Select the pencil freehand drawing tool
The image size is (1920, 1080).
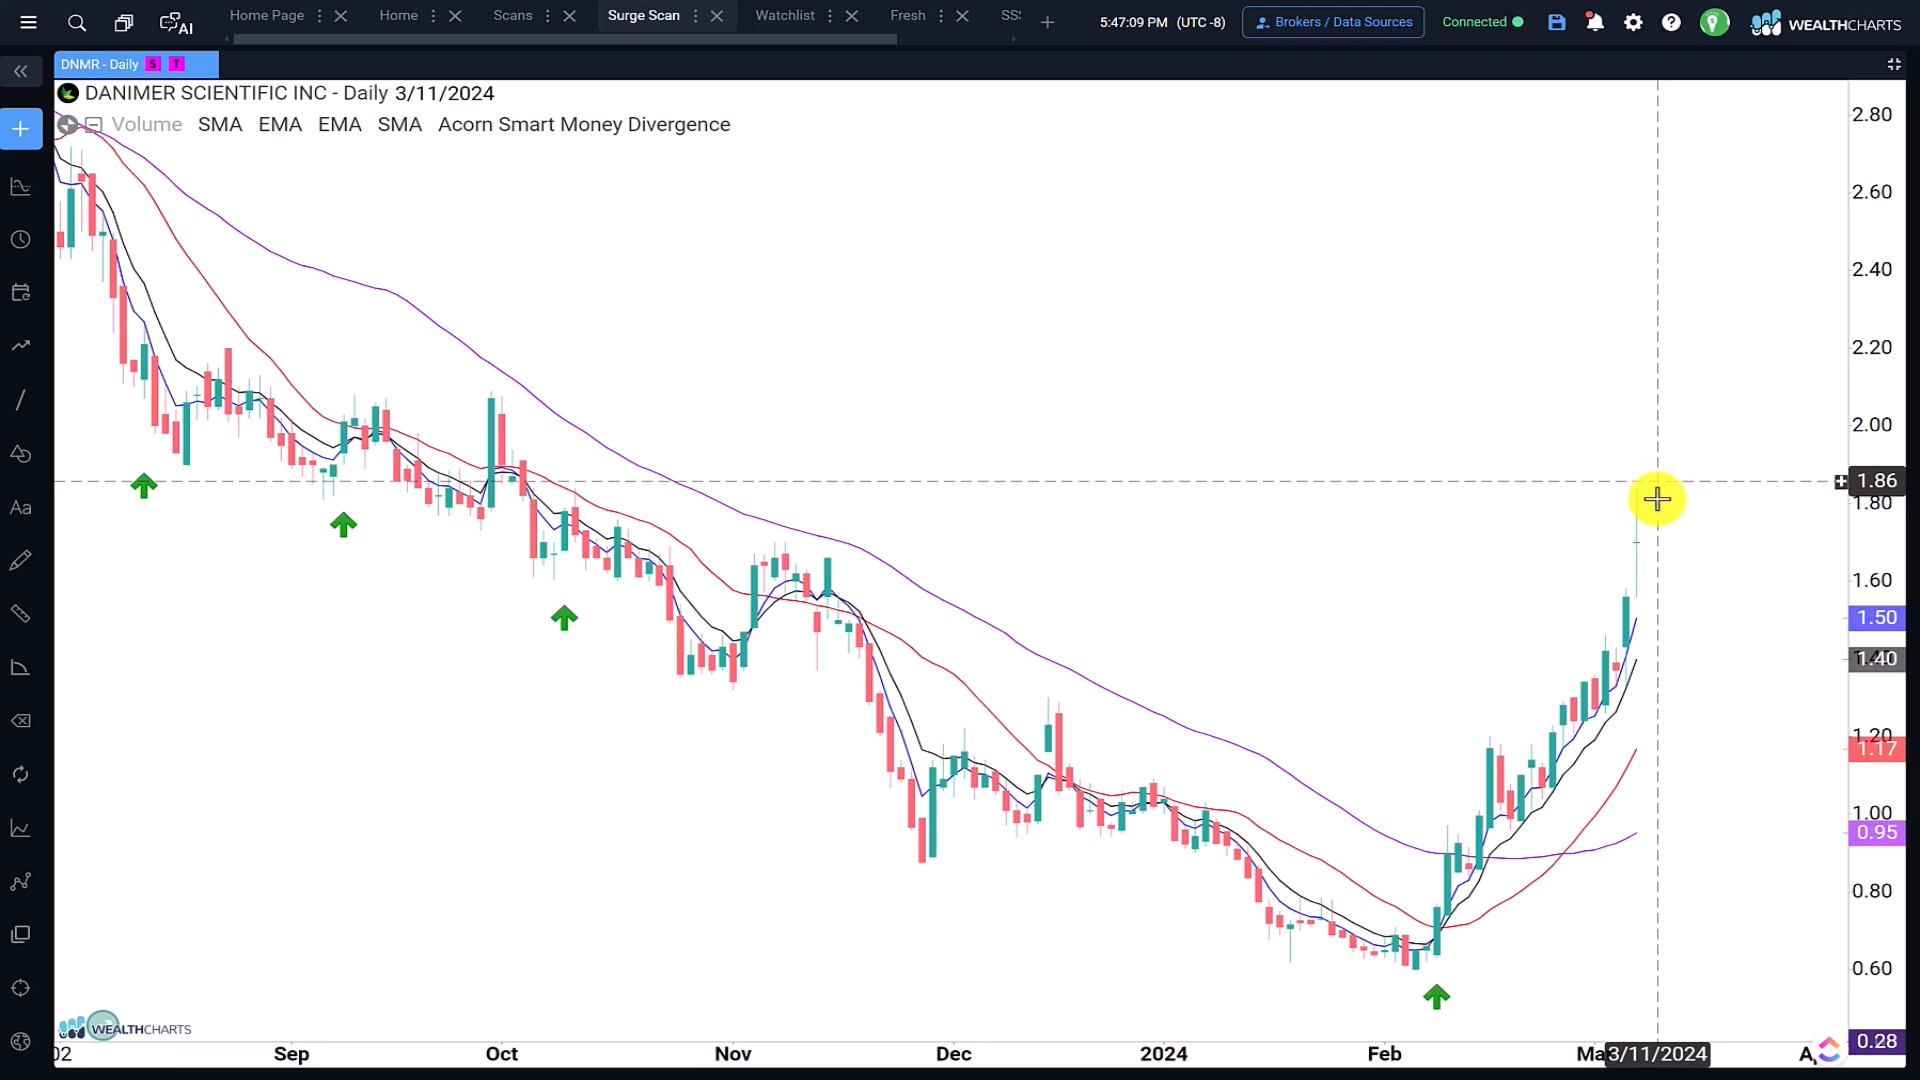(x=21, y=560)
